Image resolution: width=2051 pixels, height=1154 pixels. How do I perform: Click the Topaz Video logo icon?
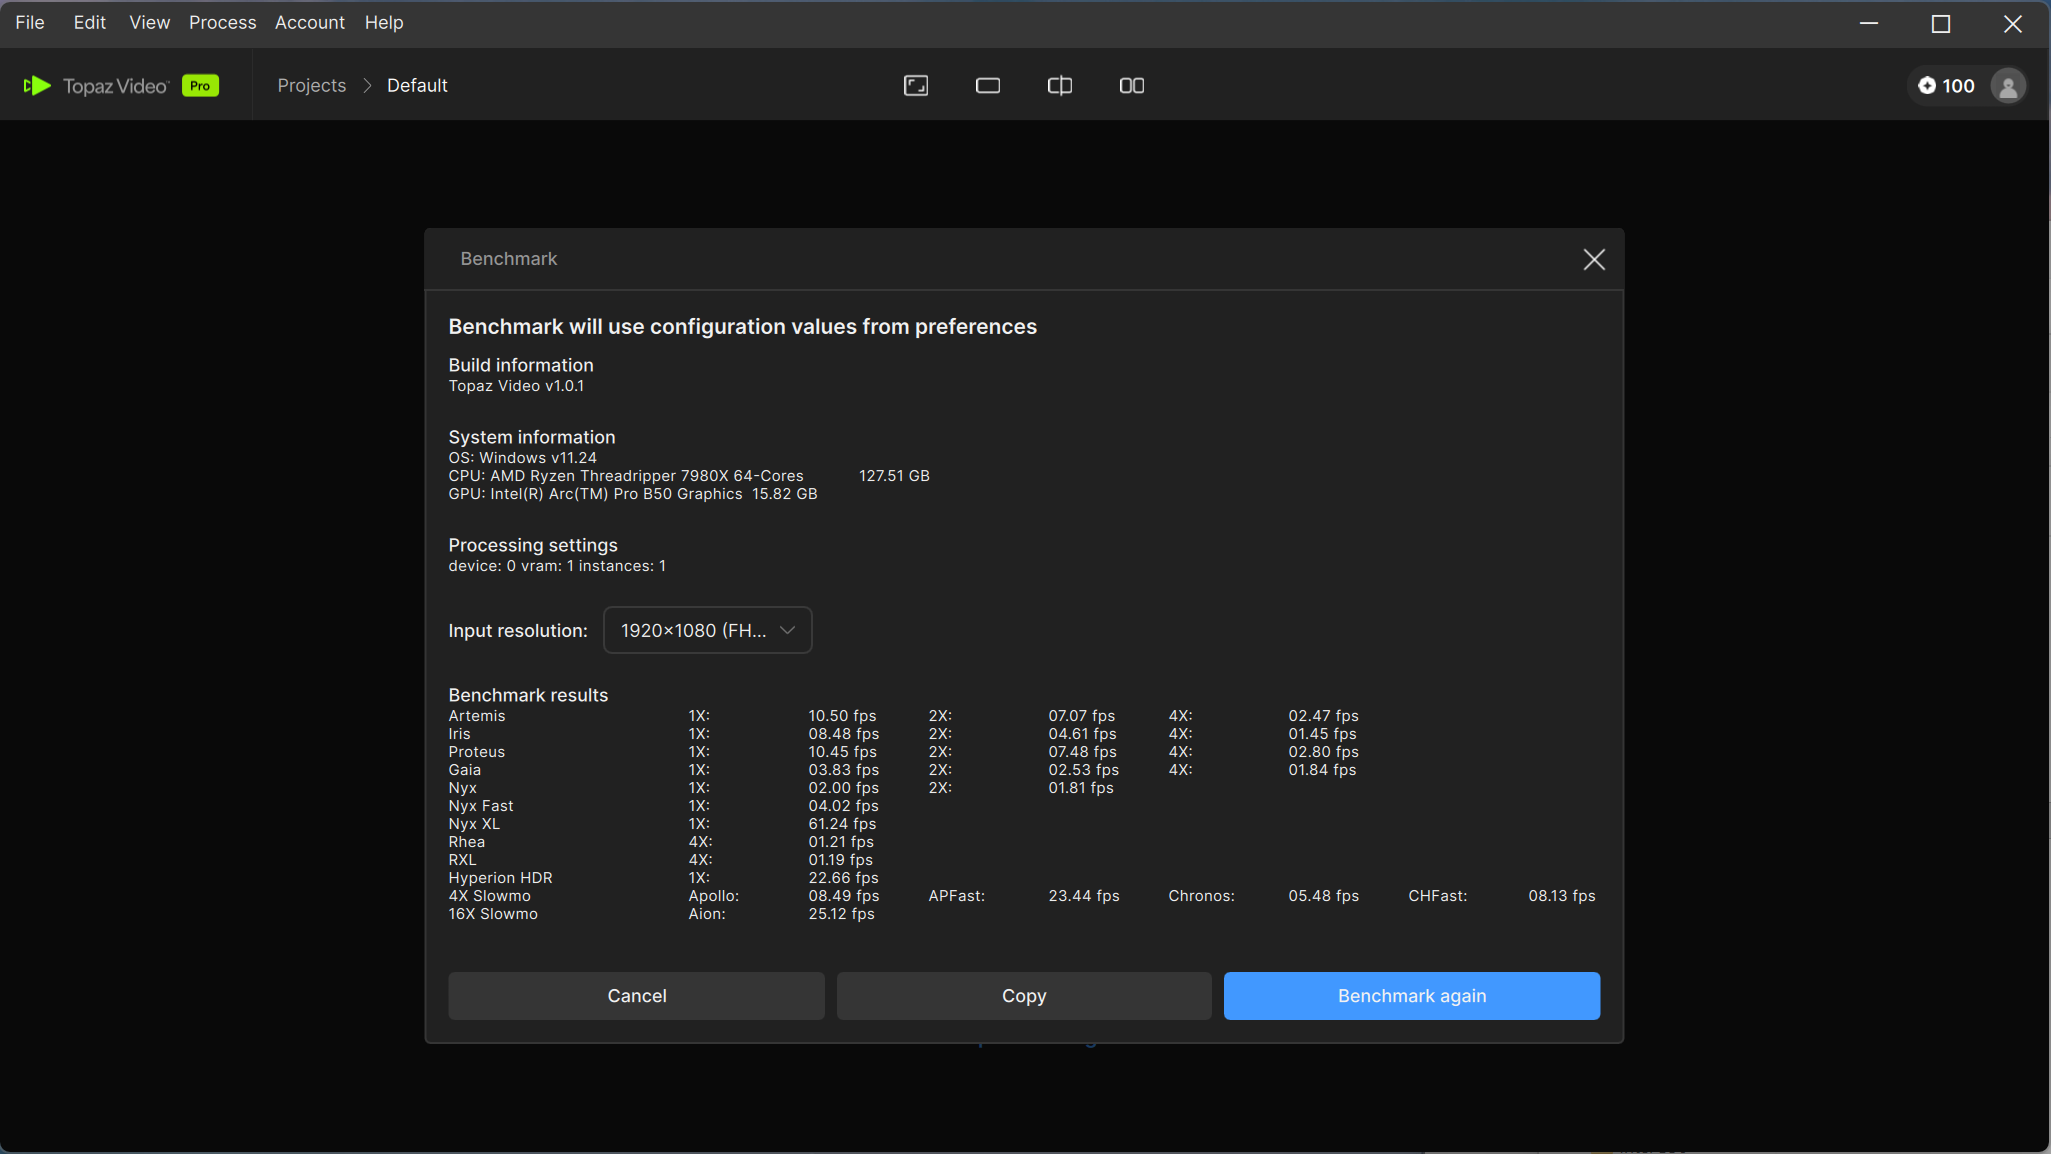(x=37, y=86)
